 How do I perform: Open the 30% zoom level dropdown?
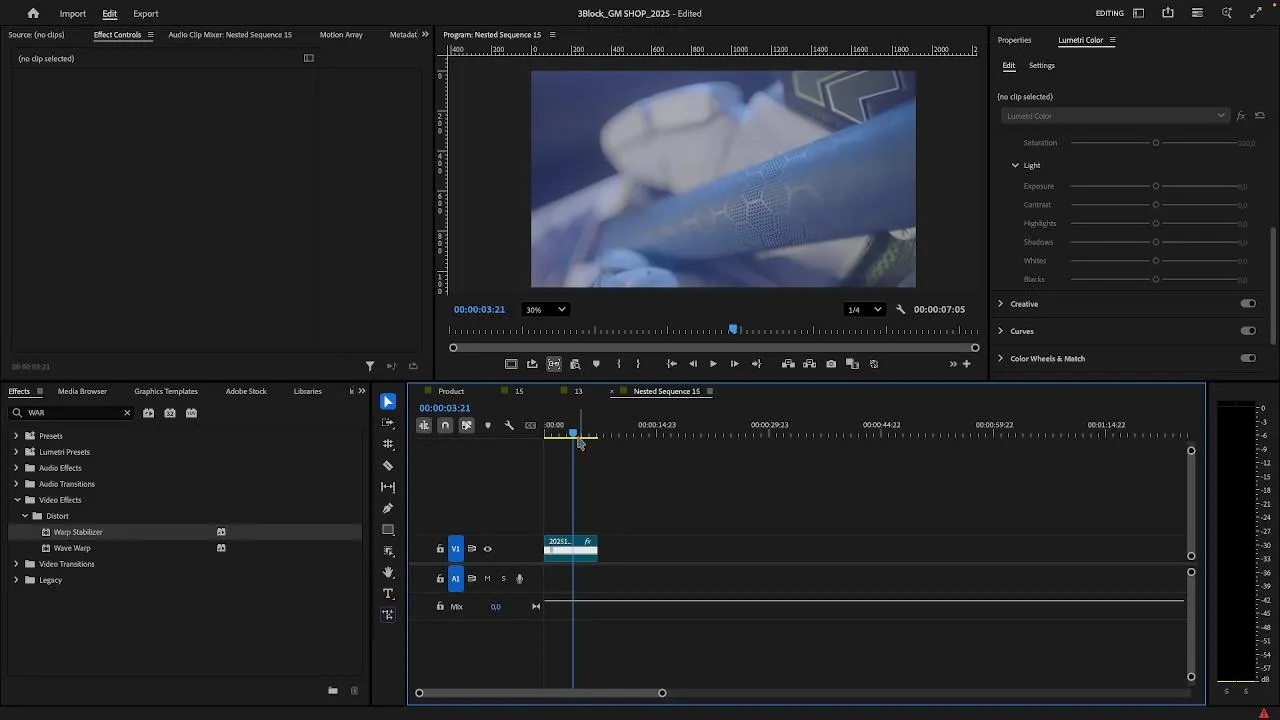[546, 310]
